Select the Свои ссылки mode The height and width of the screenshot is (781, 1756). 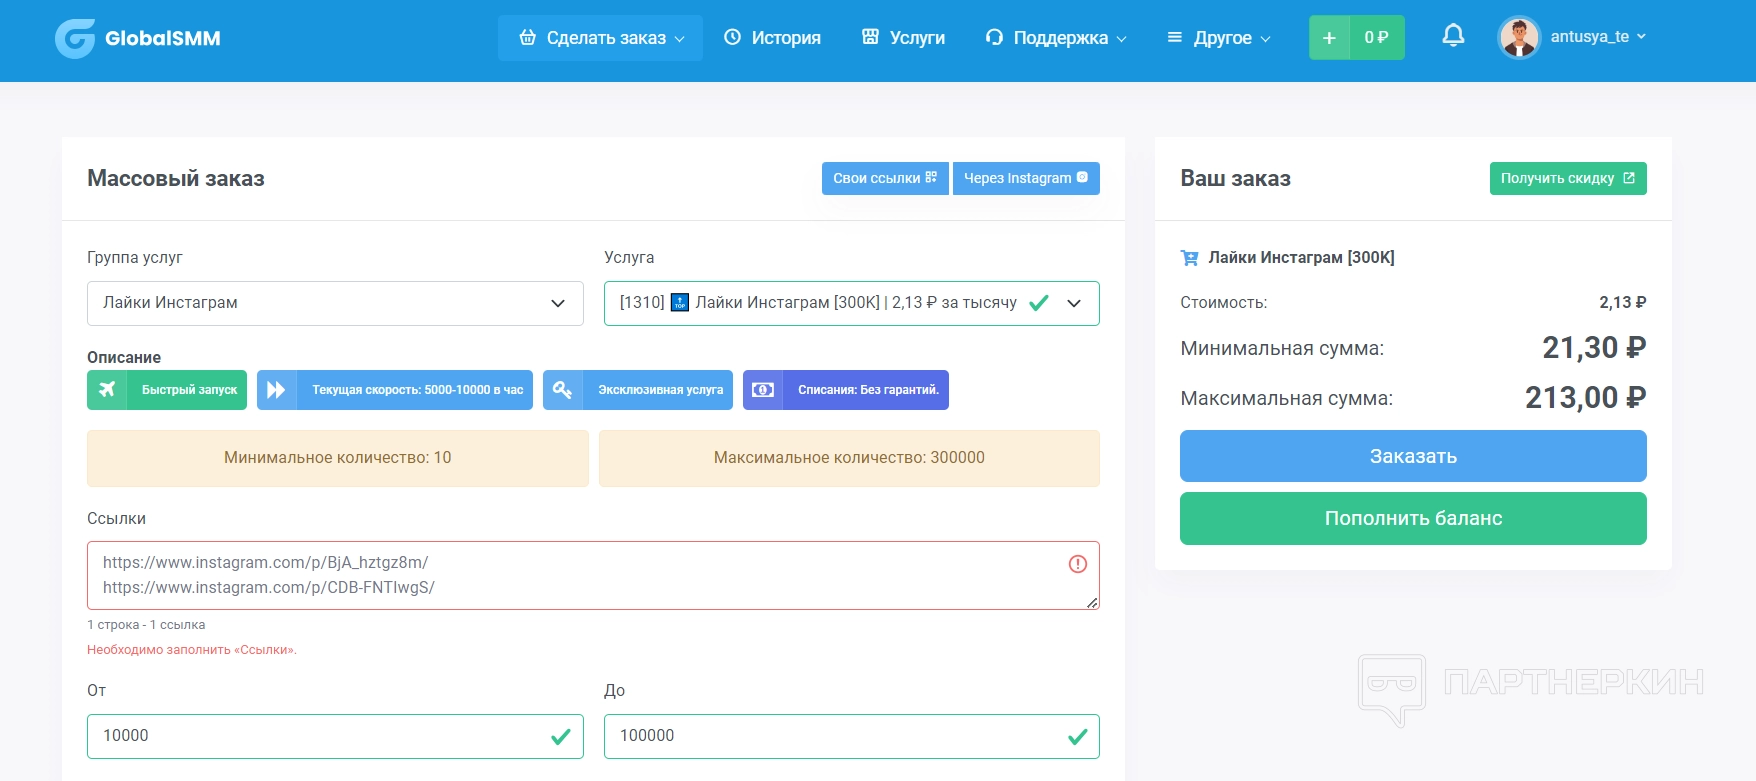[x=884, y=178]
